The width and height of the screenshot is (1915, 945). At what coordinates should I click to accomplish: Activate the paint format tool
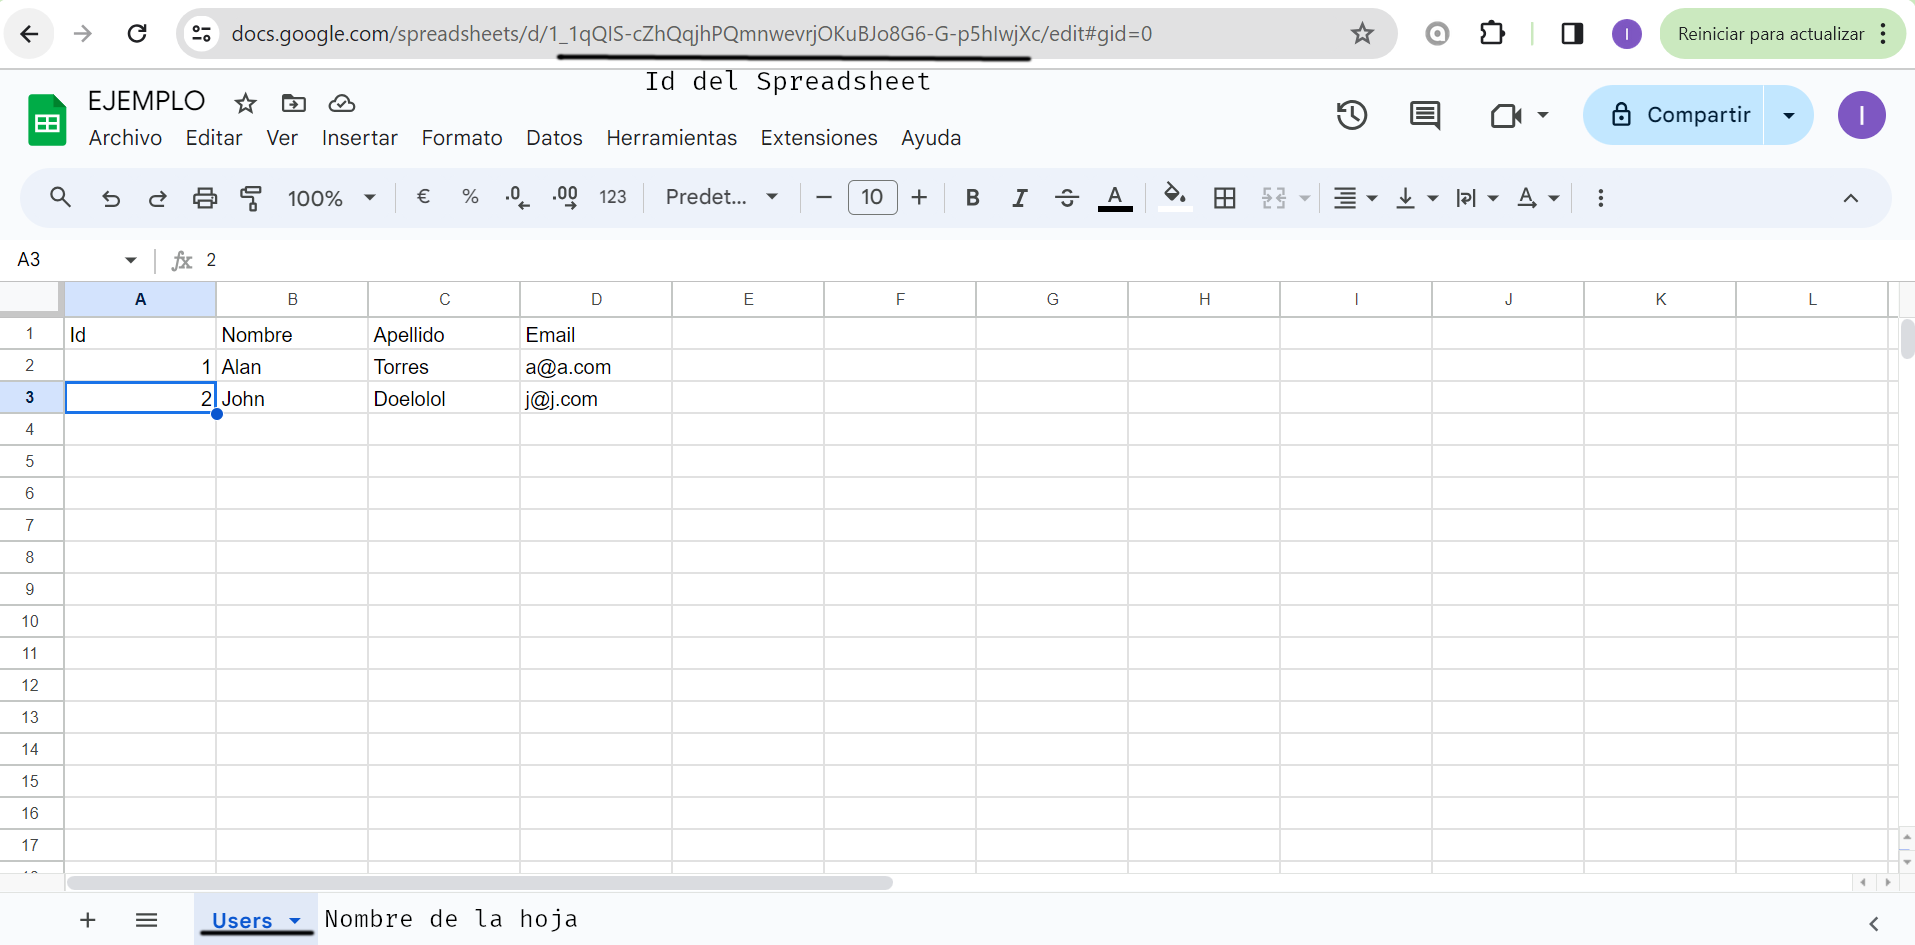pyautogui.click(x=251, y=198)
